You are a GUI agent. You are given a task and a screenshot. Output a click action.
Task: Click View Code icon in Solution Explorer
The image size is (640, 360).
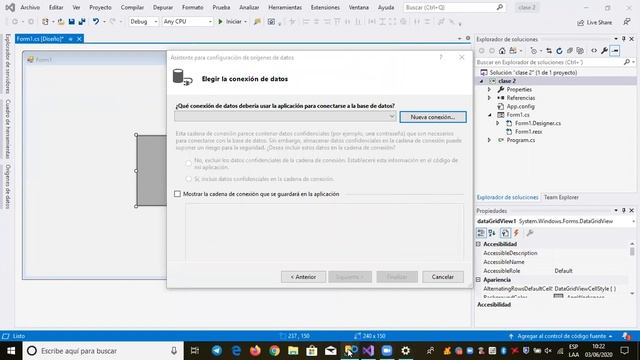[594, 51]
